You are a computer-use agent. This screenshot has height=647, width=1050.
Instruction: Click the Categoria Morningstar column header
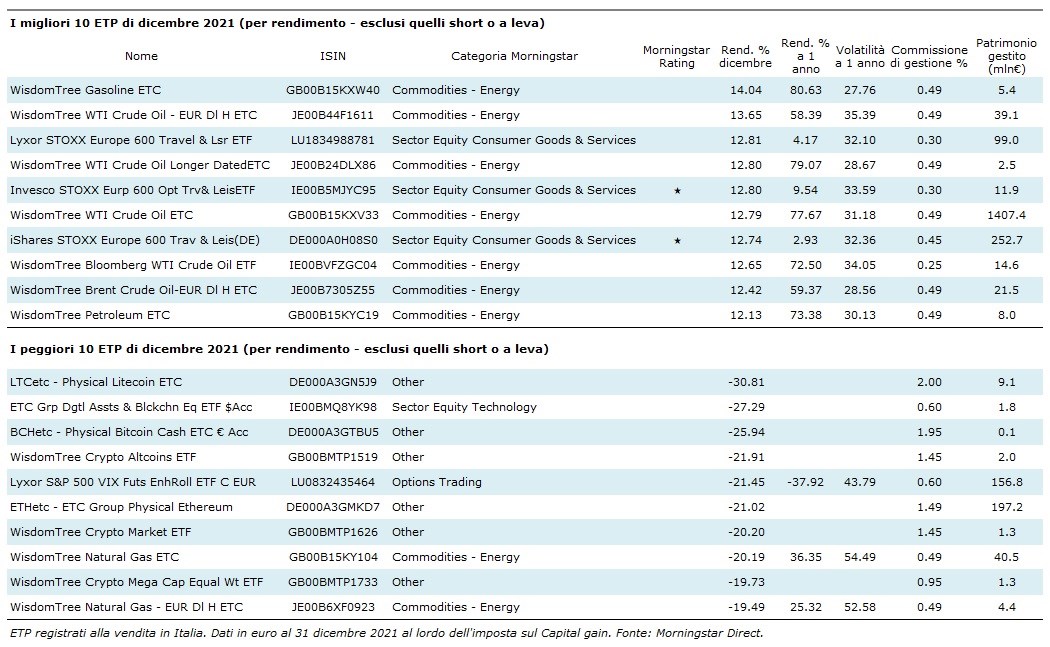click(x=514, y=56)
